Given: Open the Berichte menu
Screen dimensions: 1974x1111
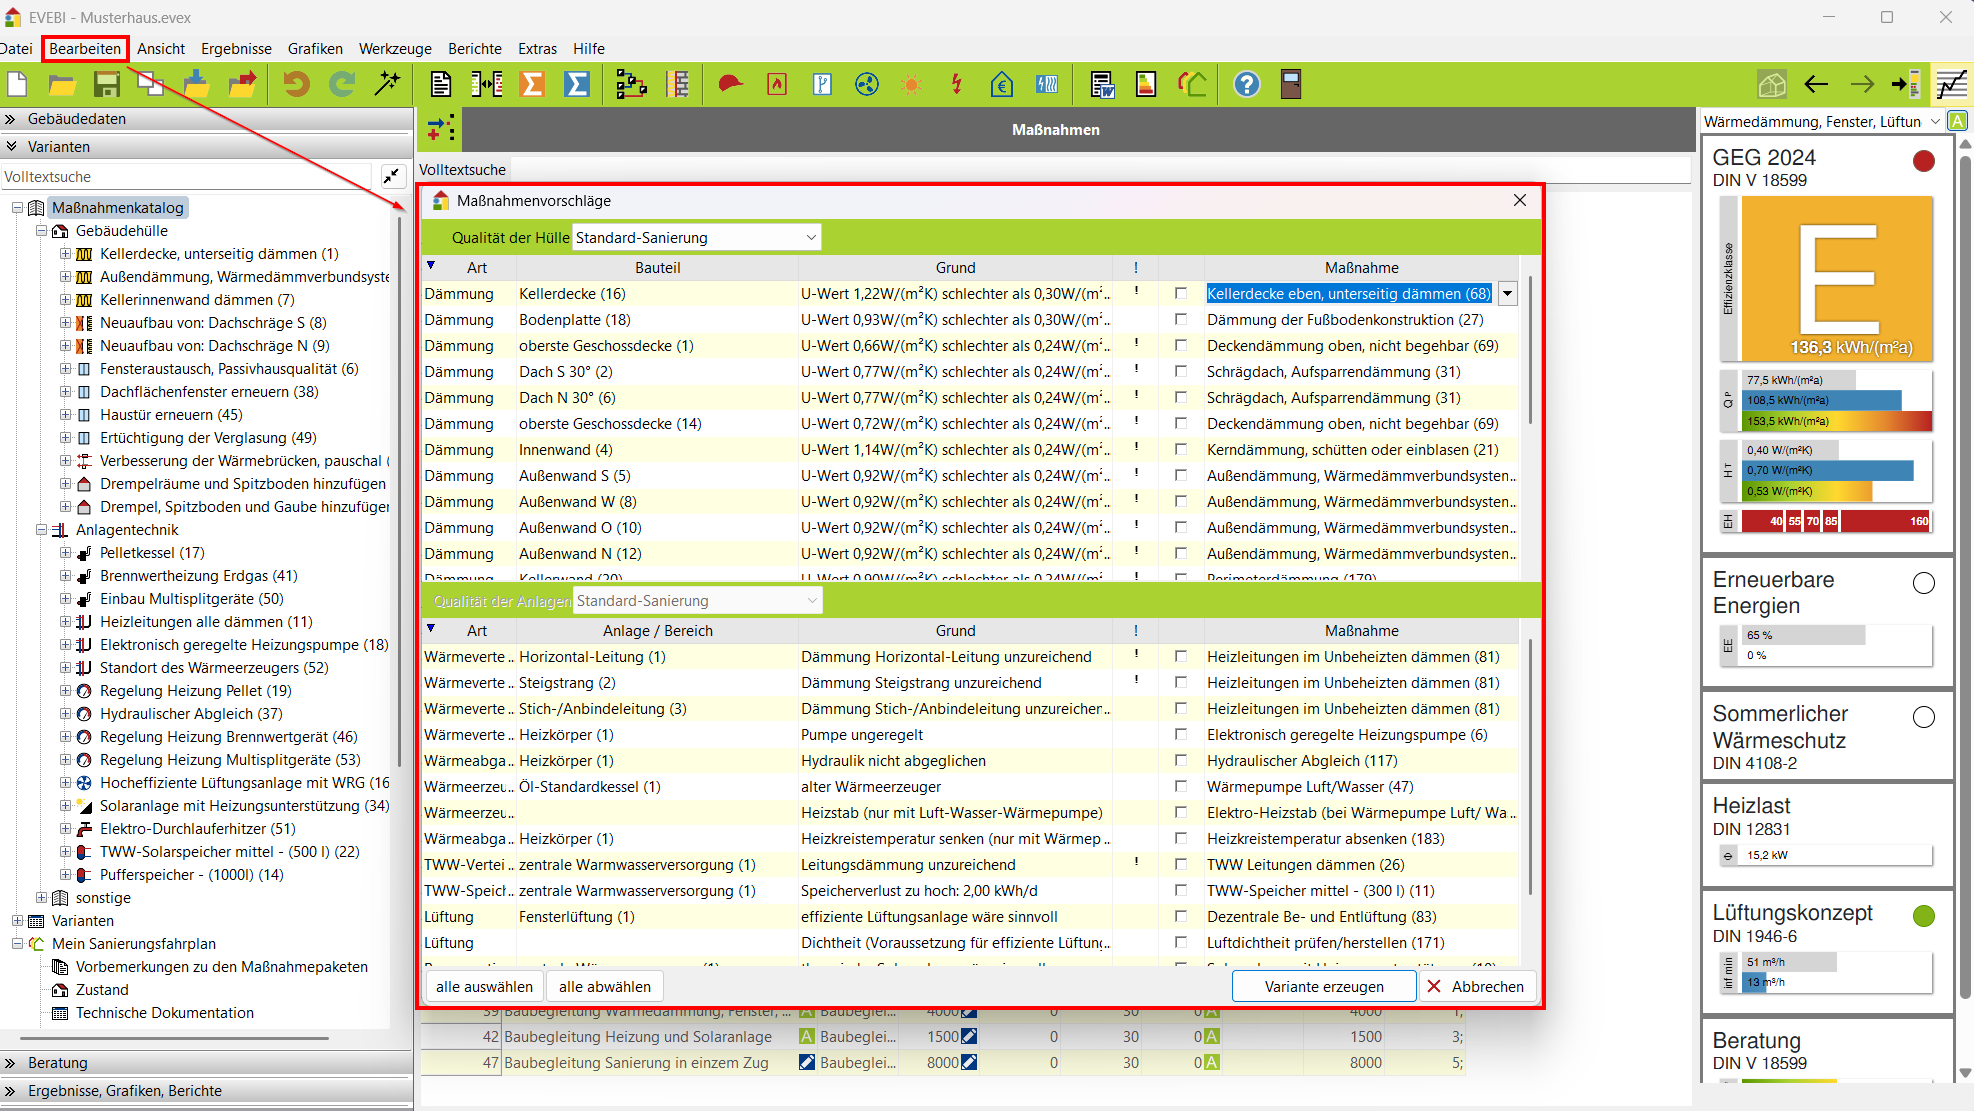Looking at the screenshot, I should click(x=474, y=49).
